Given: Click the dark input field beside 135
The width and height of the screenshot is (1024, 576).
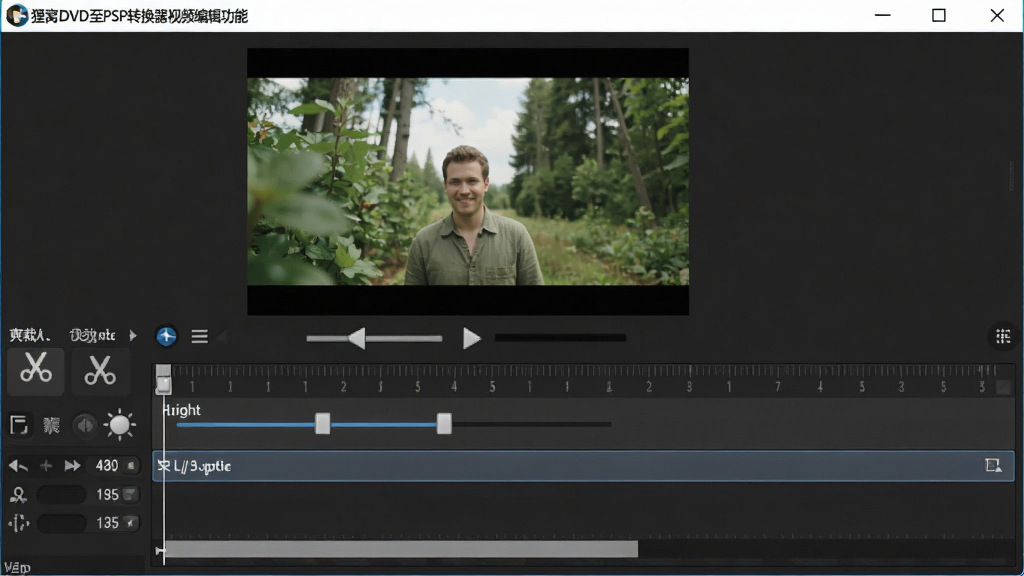Looking at the screenshot, I should [62, 522].
